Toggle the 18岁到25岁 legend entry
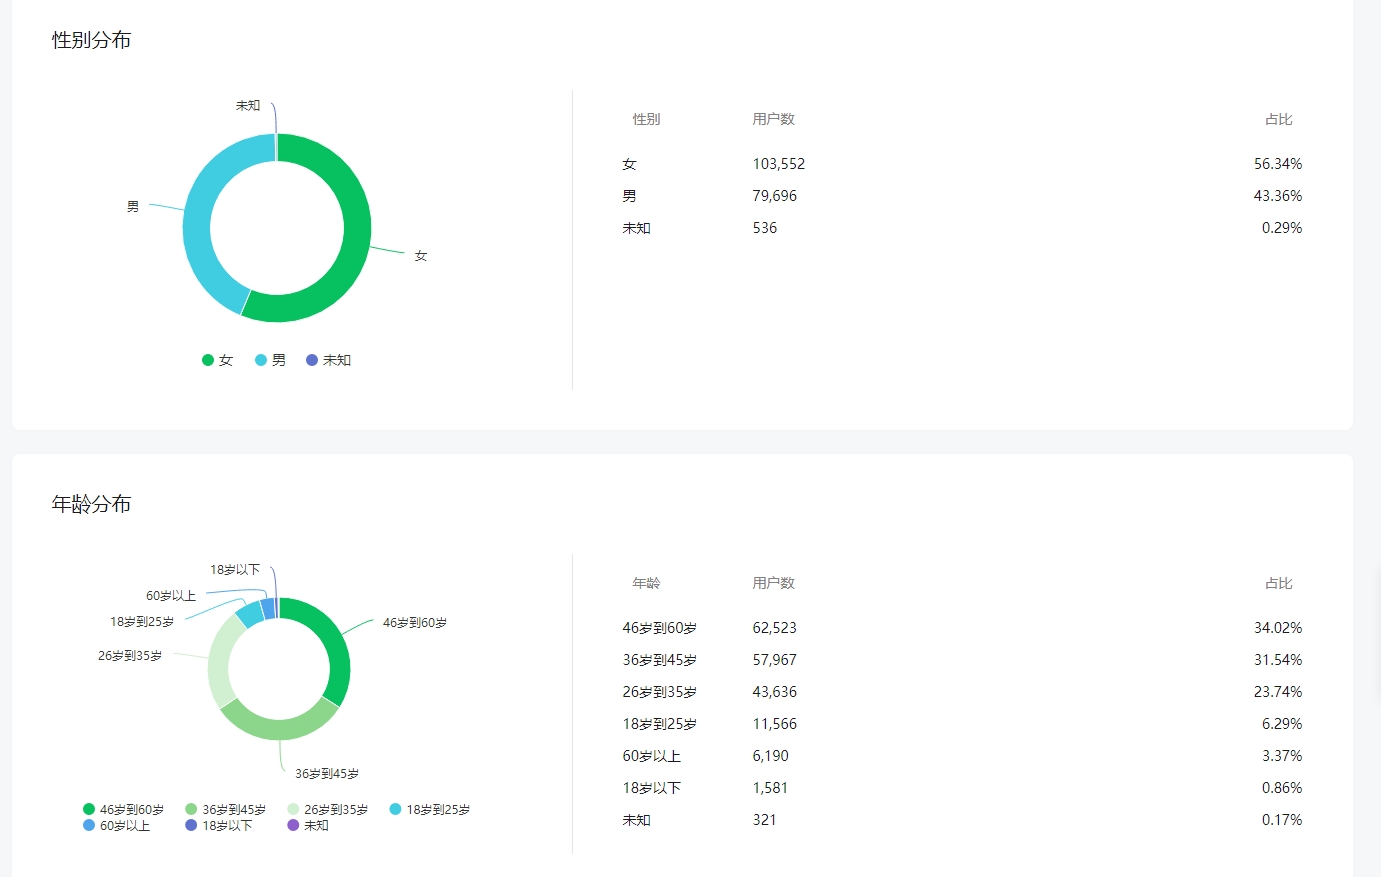1381x877 pixels. tap(429, 809)
